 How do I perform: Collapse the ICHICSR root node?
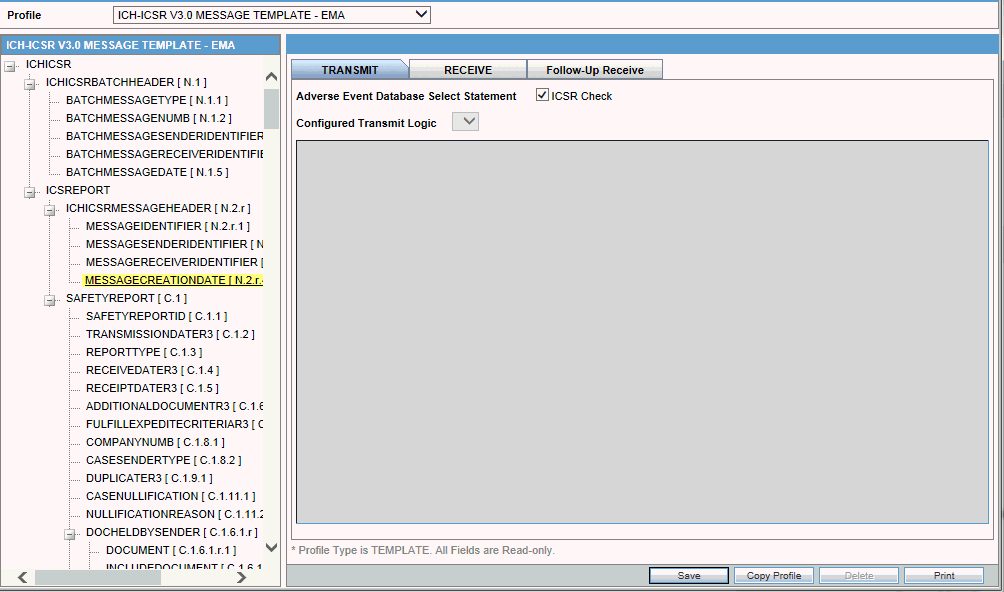[10, 64]
